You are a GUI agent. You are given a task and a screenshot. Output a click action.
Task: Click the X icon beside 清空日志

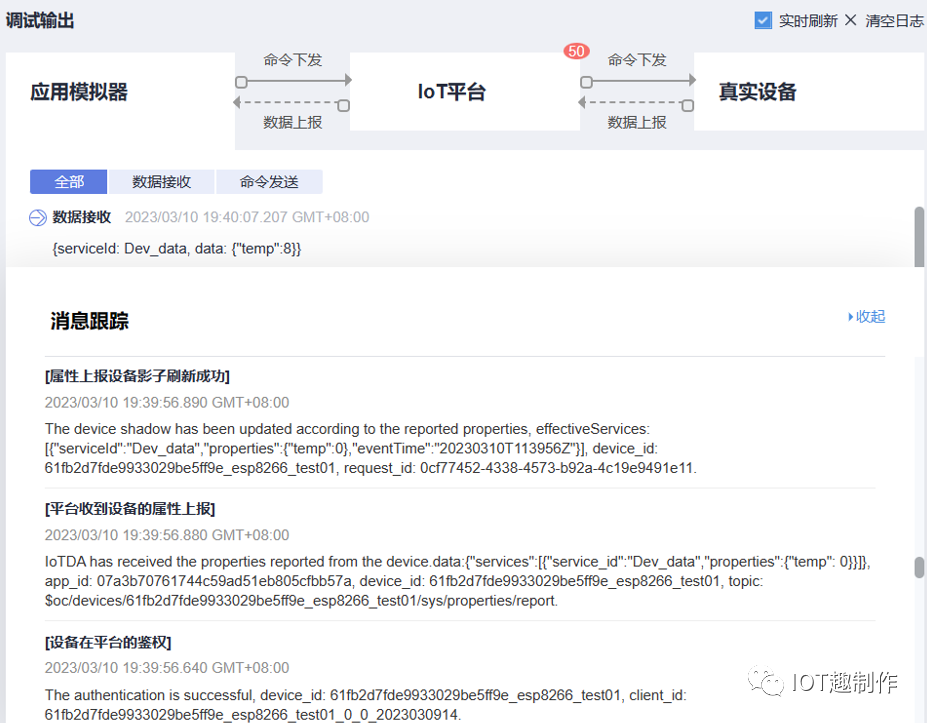[850, 20]
